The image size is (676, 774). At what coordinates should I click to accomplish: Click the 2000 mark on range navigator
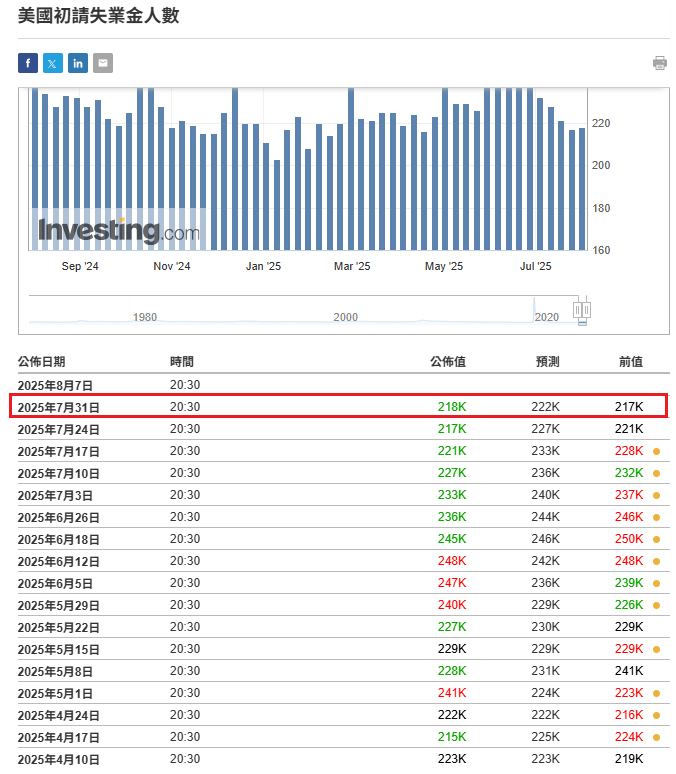(345, 317)
